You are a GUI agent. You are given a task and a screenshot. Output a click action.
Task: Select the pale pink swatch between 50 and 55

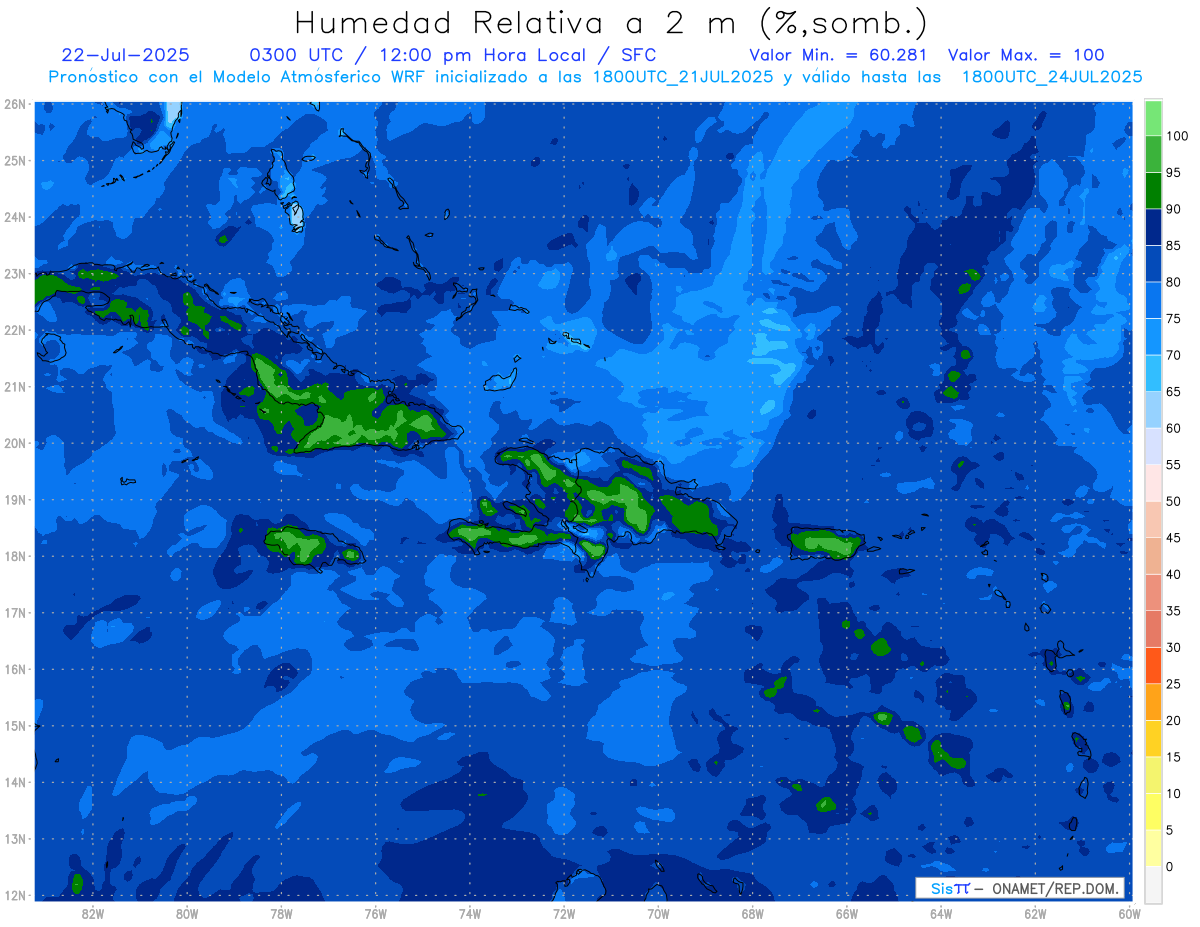(1153, 483)
